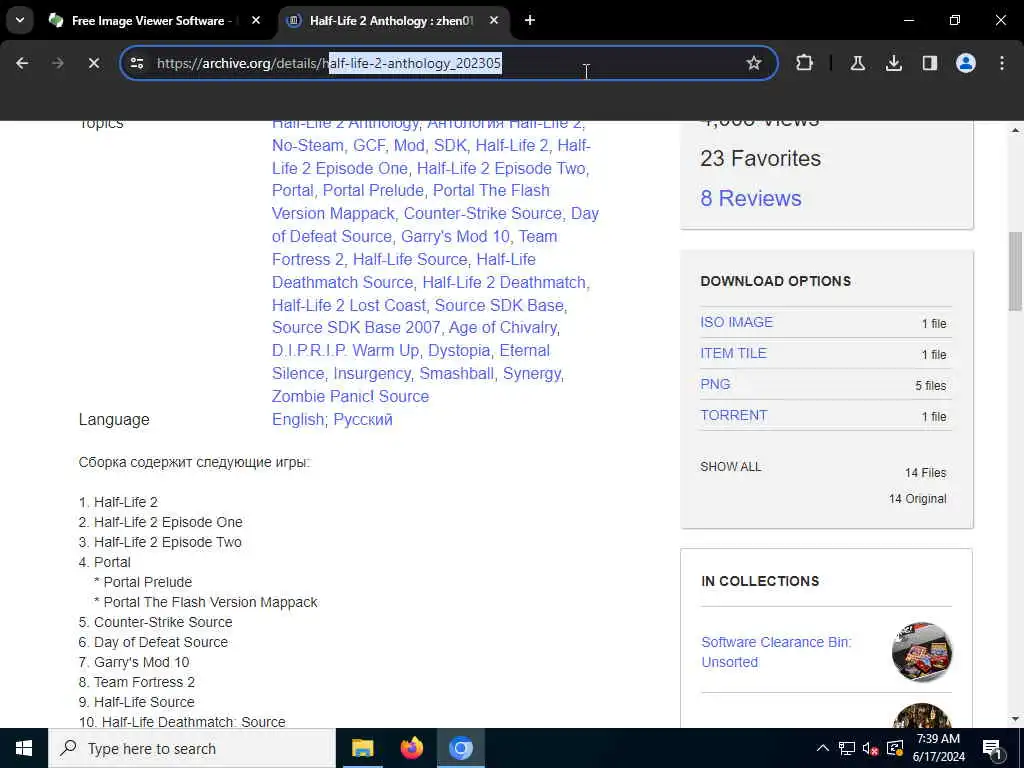Open Software Clearance Bin: Unsorted collection
This screenshot has height=768, width=1024.
(776, 652)
